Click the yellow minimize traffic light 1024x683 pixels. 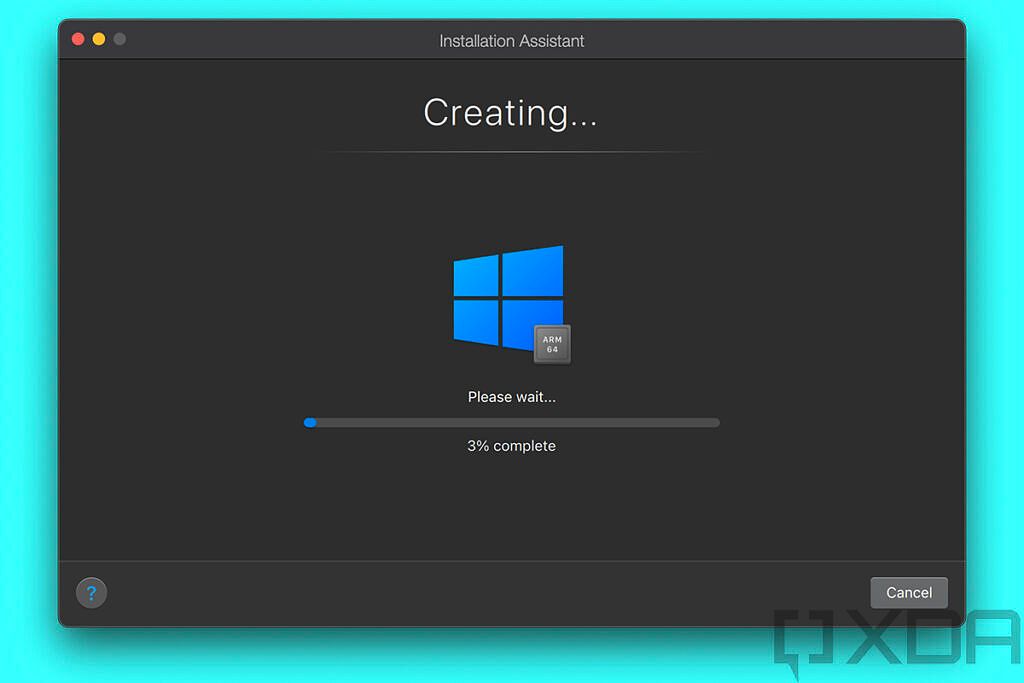tap(98, 38)
